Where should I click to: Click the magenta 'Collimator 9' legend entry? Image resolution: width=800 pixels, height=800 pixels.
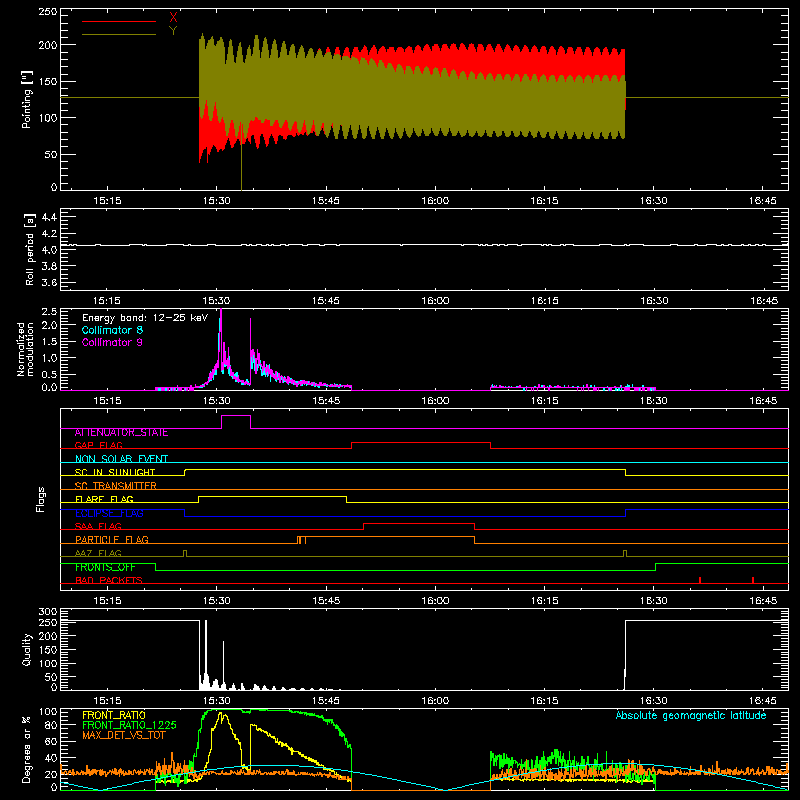pos(112,342)
